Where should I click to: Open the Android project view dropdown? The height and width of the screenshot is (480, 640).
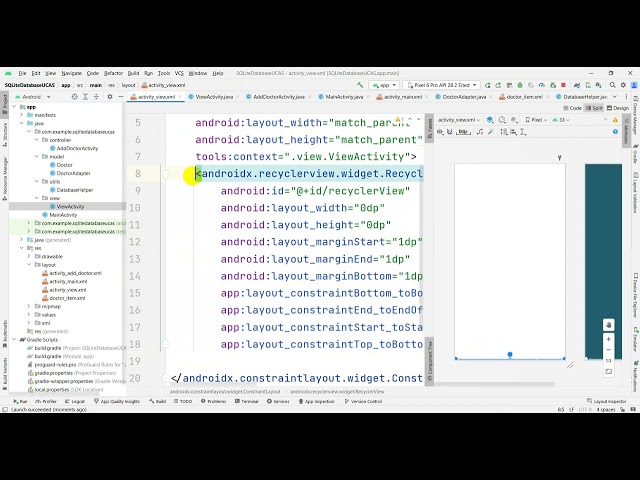(32, 97)
